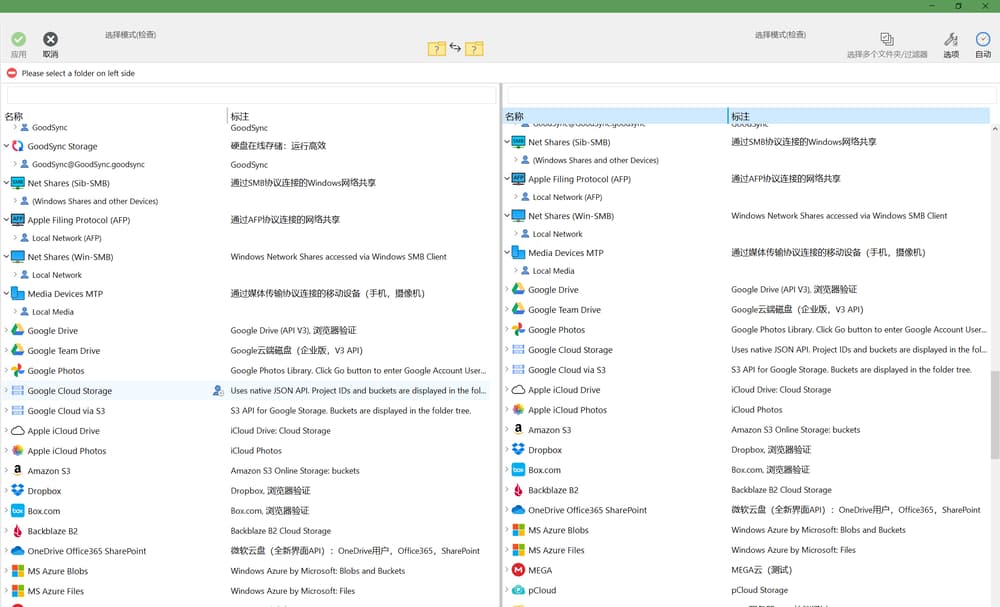Viewport: 1000px width, 607px height.
Task: Click the MEGA icon in the right pane
Action: click(x=518, y=570)
